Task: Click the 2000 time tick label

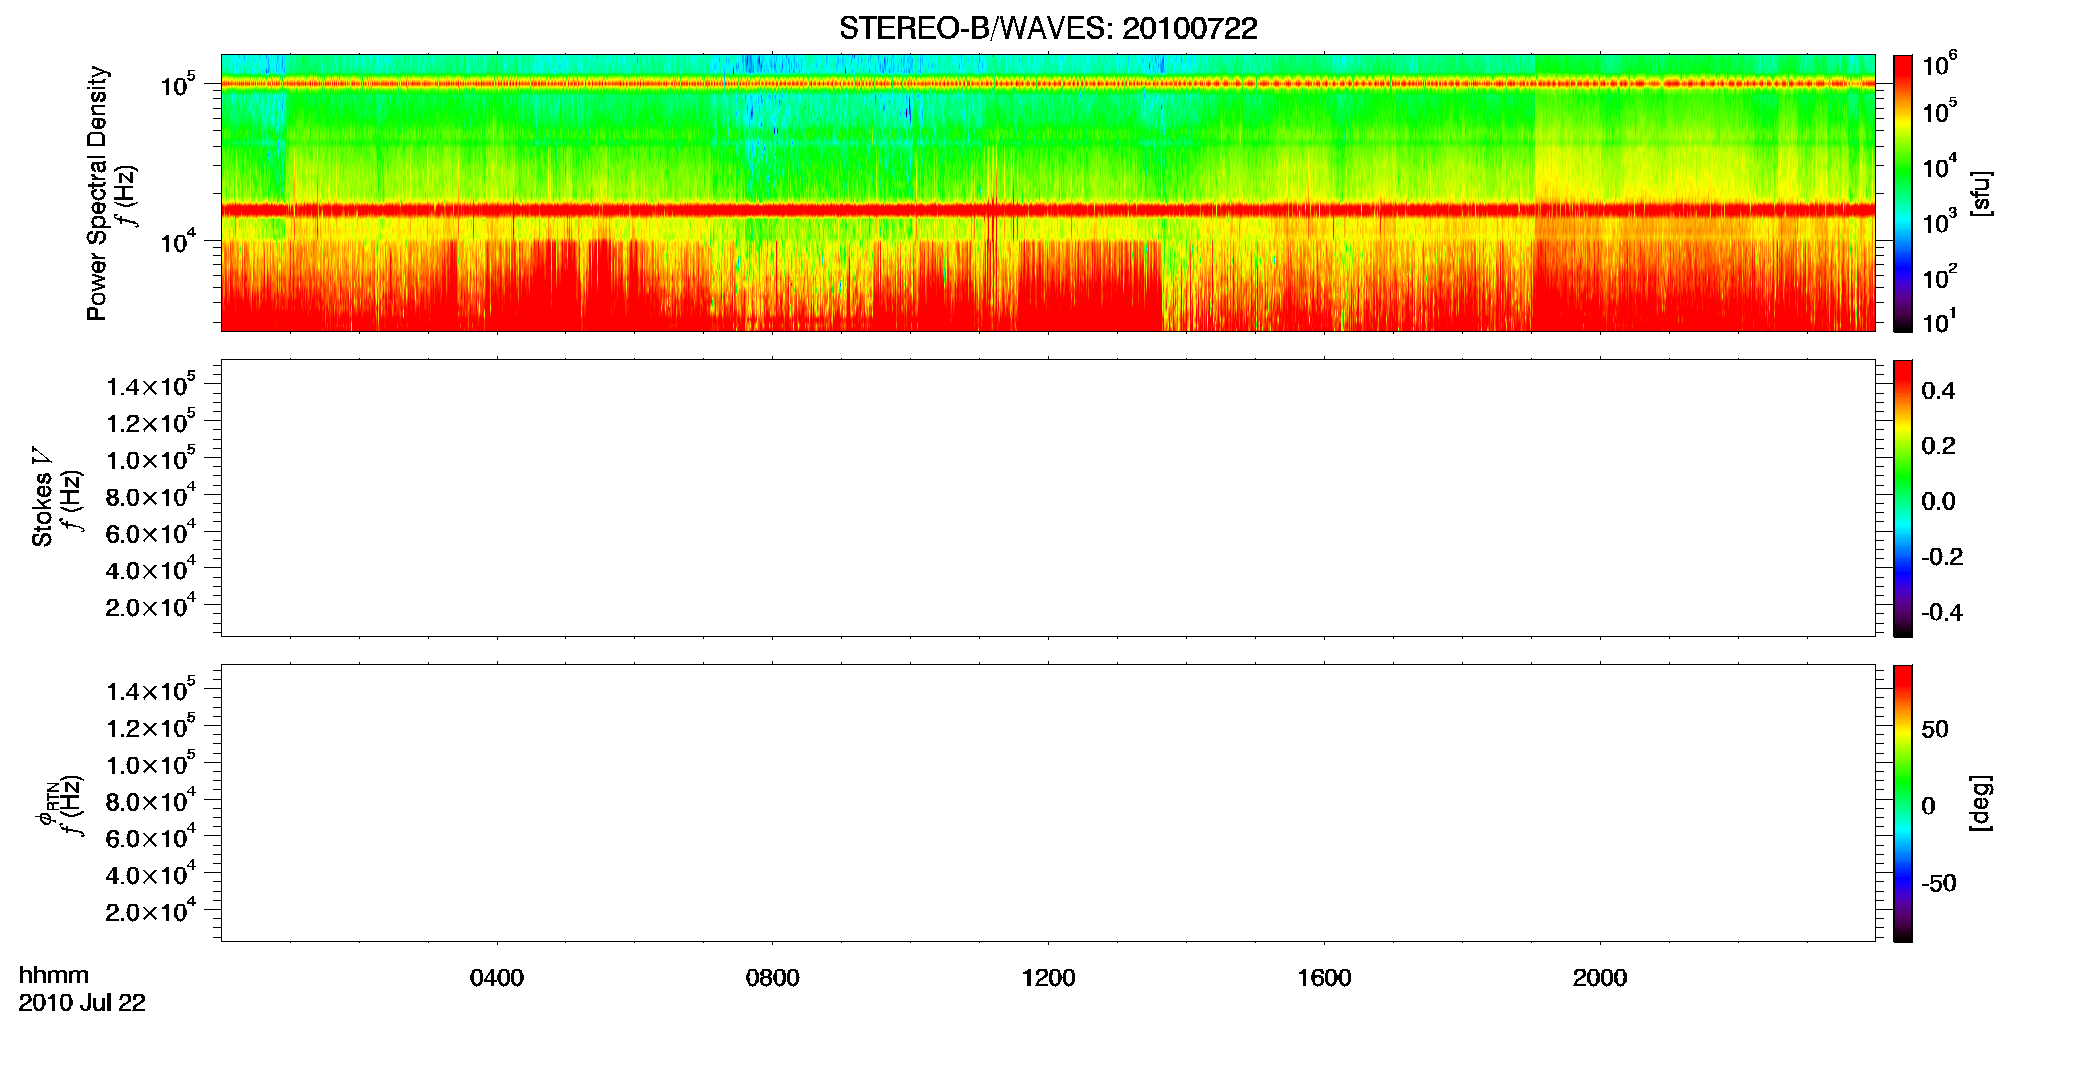Action: pyautogui.click(x=1600, y=978)
